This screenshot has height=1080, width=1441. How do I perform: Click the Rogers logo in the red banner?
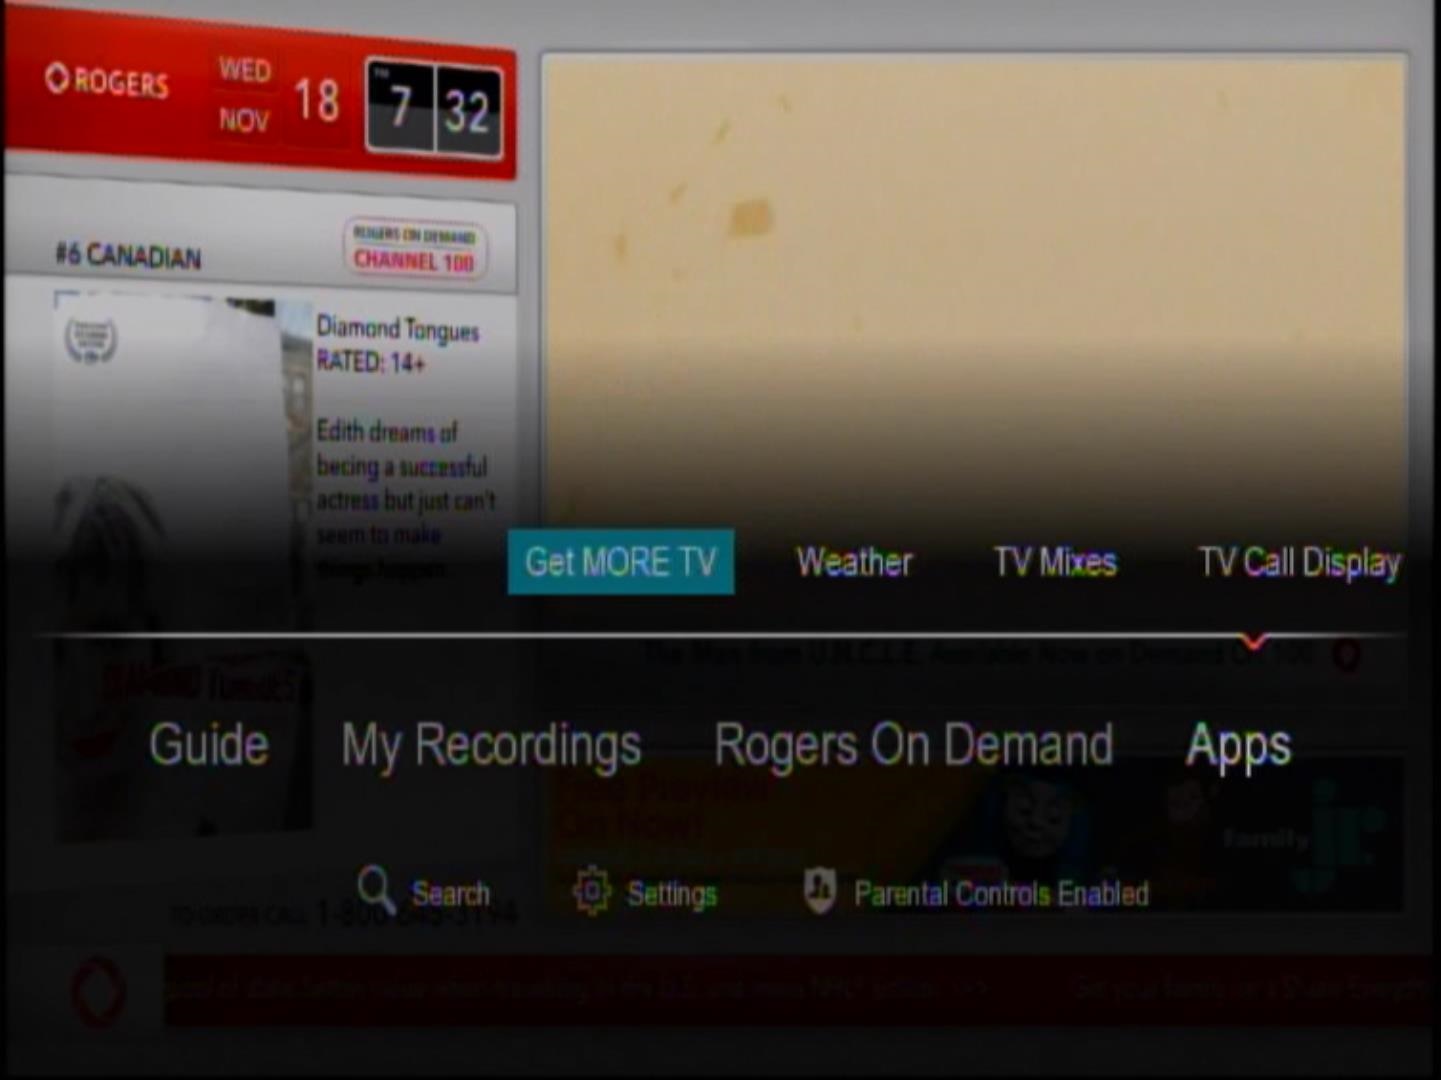click(107, 80)
